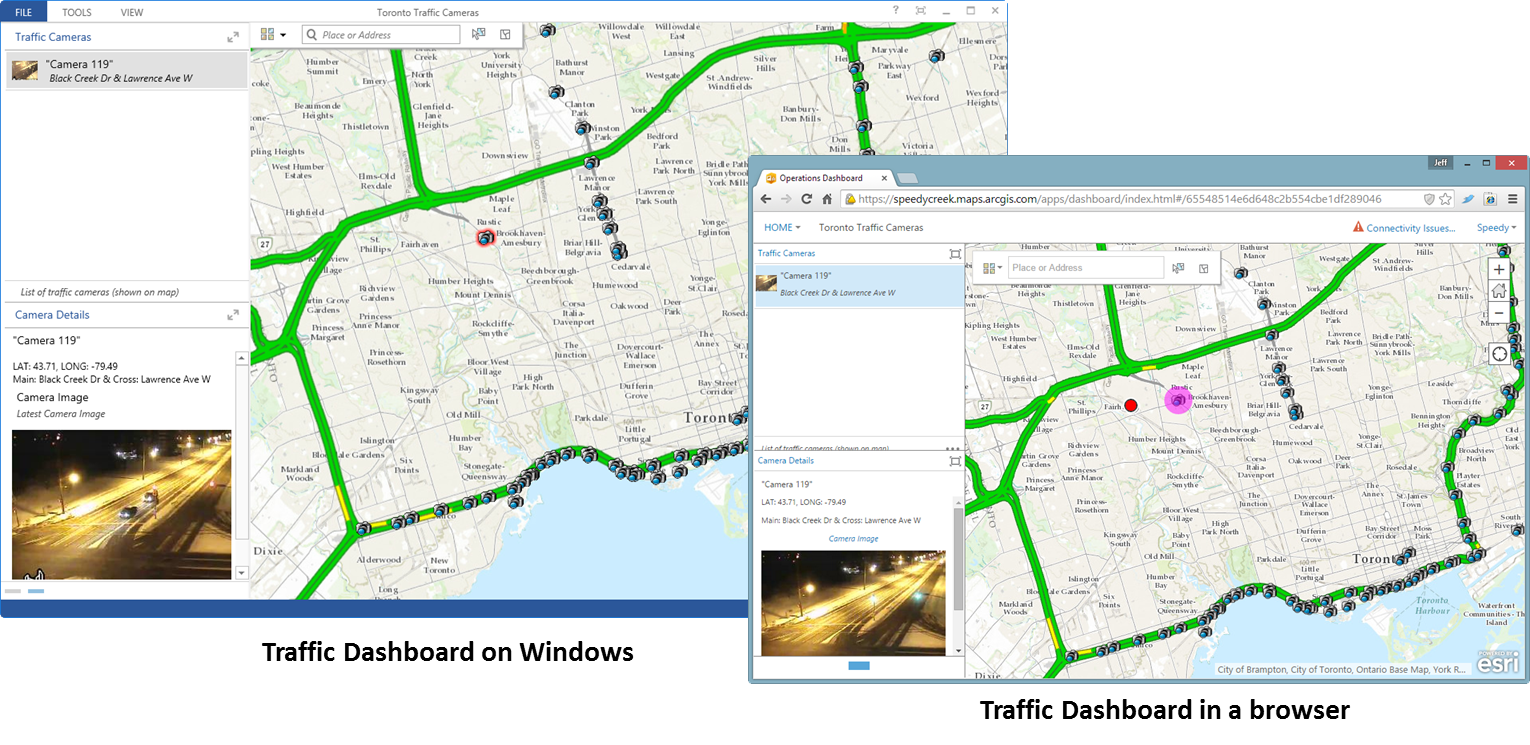This screenshot has width=1530, height=745.
Task: Open the bookmarks map tool in browser dashboard
Action: tap(1204, 268)
